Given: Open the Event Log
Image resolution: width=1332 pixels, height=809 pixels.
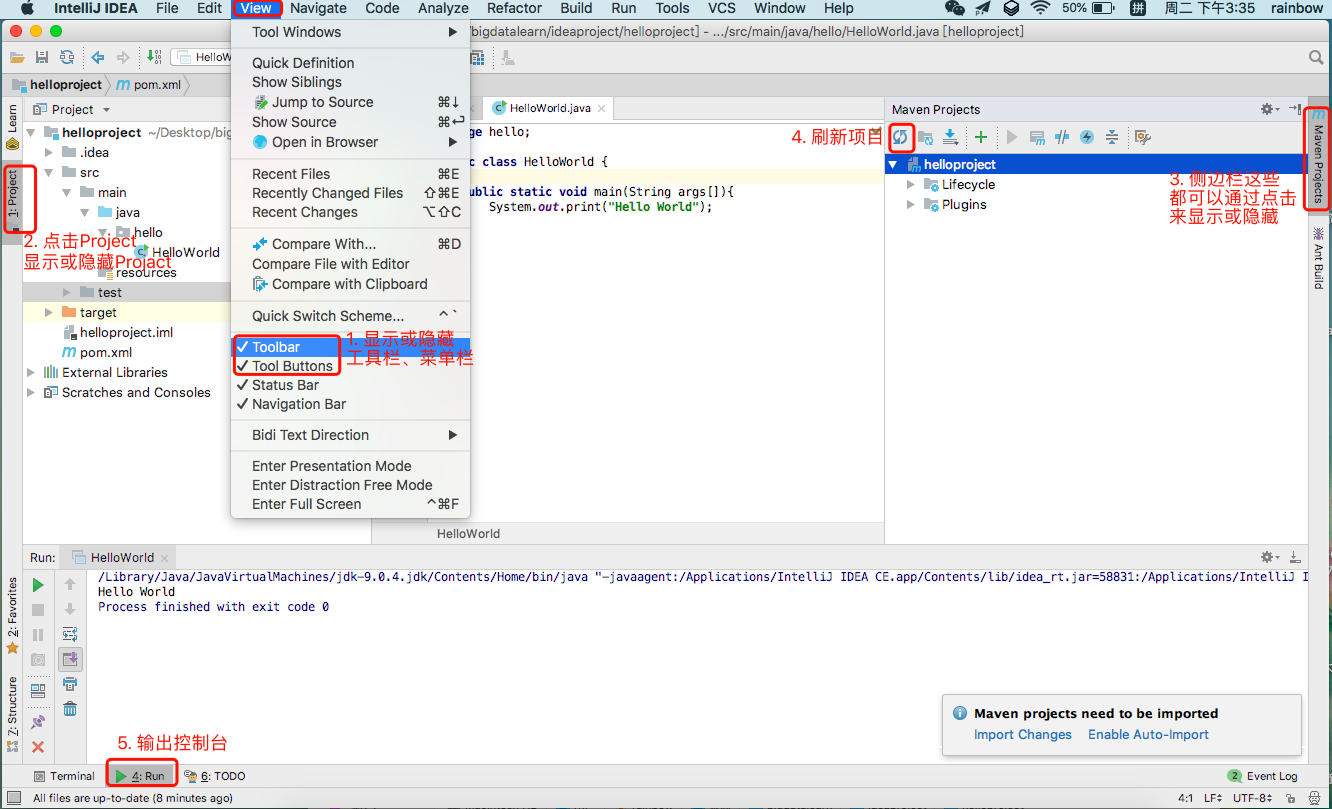Looking at the screenshot, I should coord(1263,776).
